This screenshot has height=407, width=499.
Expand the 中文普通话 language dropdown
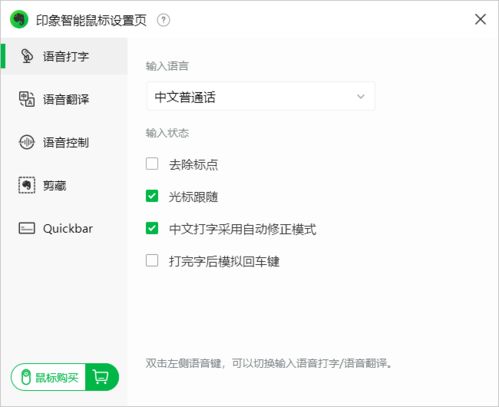pyautogui.click(x=261, y=97)
